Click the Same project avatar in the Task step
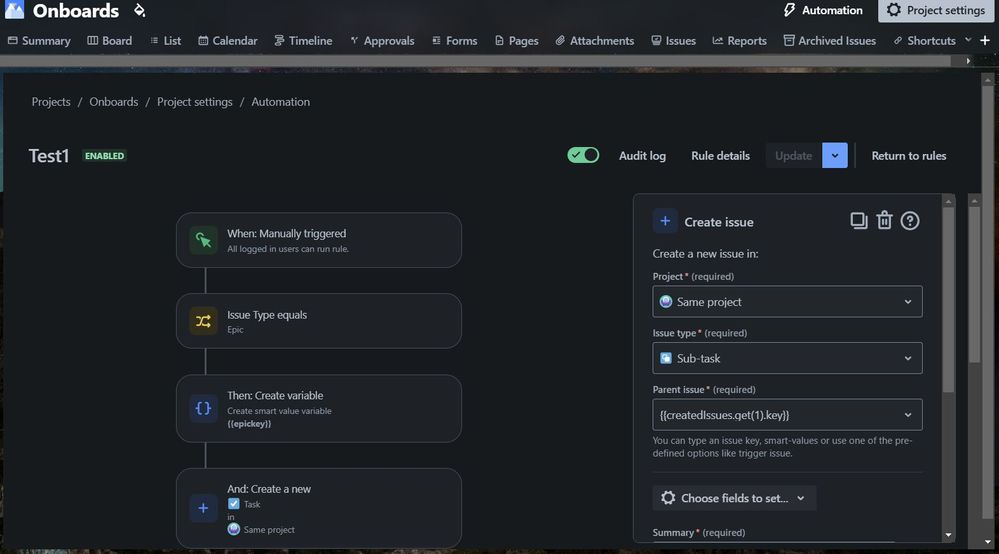 point(234,529)
